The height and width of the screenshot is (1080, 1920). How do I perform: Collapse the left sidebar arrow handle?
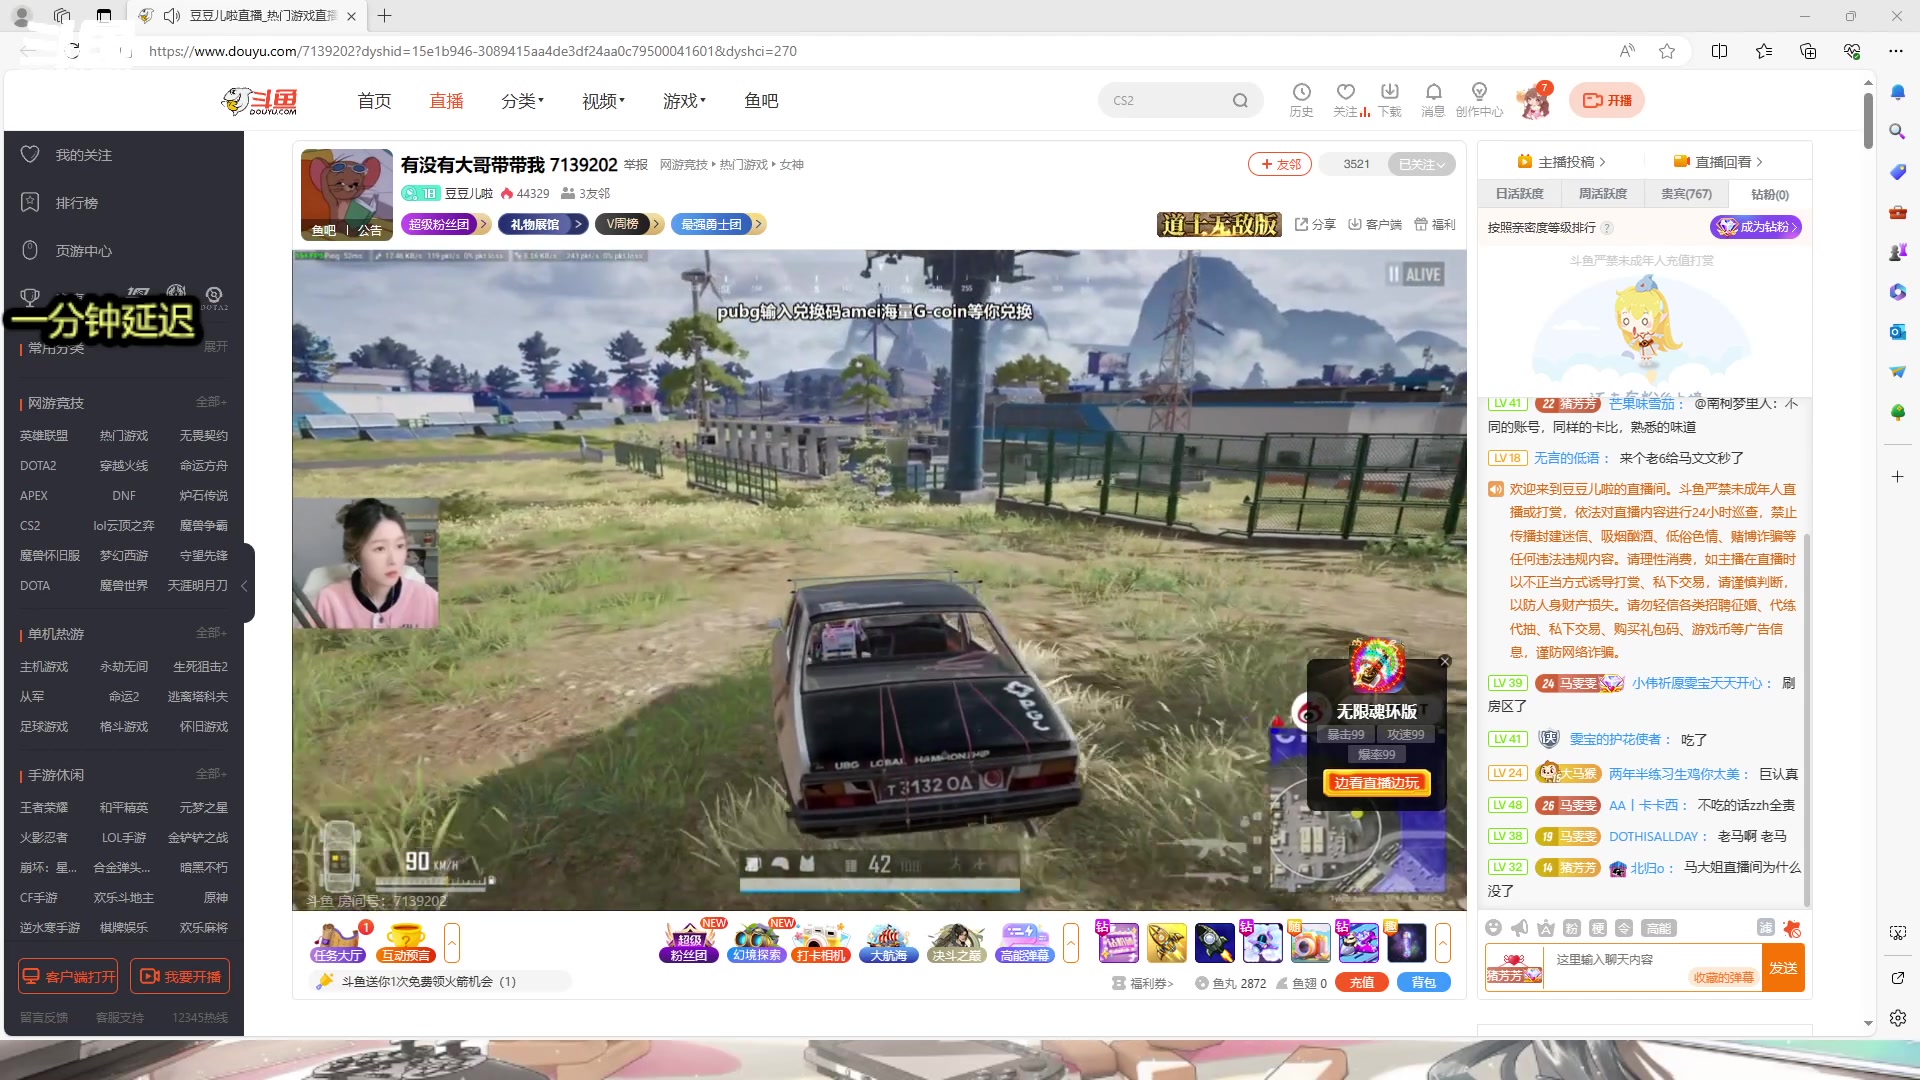(244, 585)
